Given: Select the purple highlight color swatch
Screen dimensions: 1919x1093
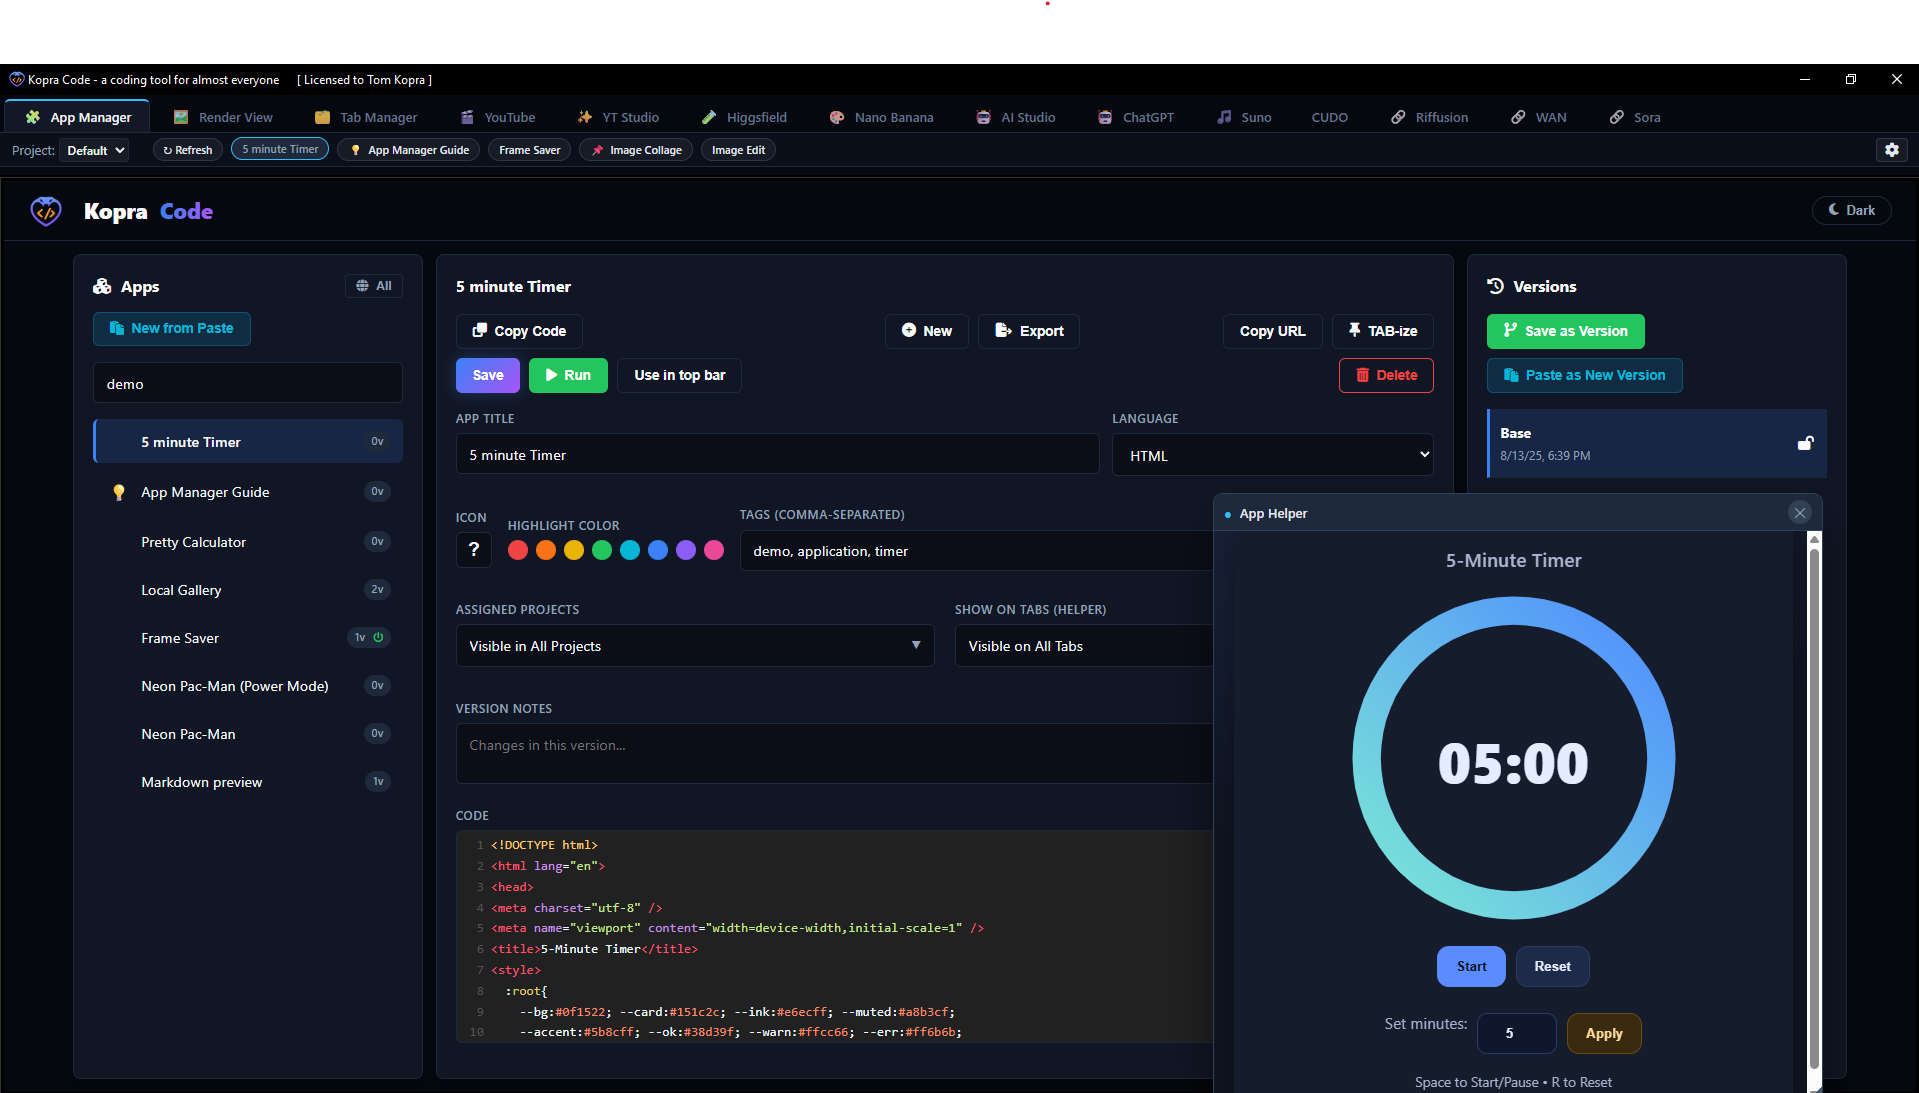Looking at the screenshot, I should pyautogui.click(x=685, y=550).
